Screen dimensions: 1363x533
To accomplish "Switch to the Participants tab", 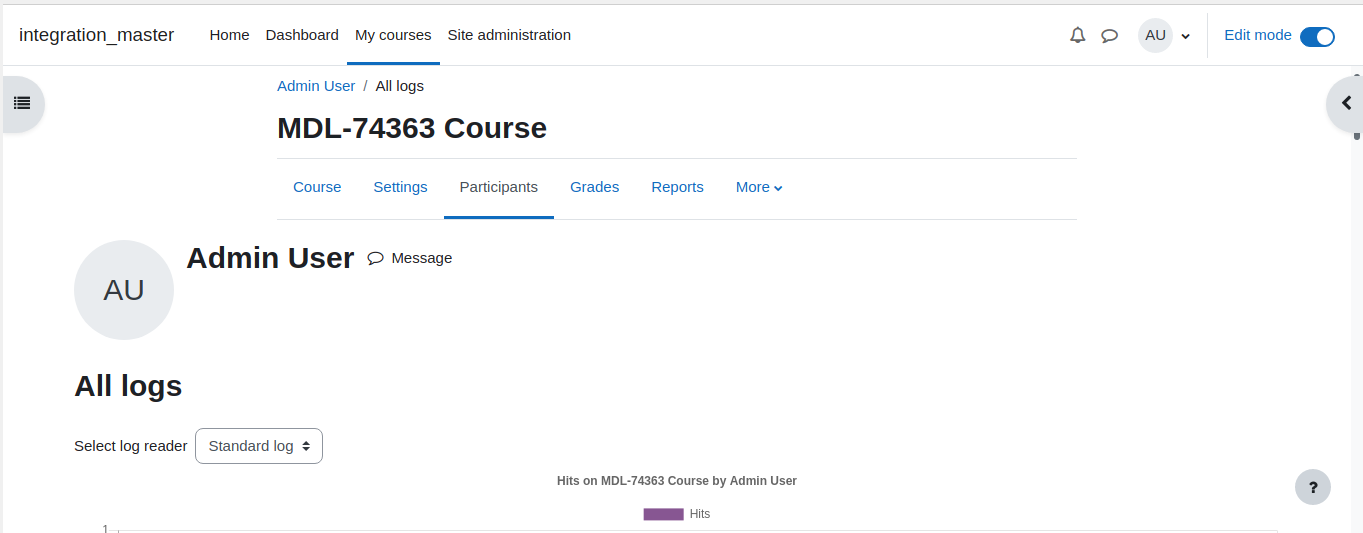I will click(x=499, y=187).
